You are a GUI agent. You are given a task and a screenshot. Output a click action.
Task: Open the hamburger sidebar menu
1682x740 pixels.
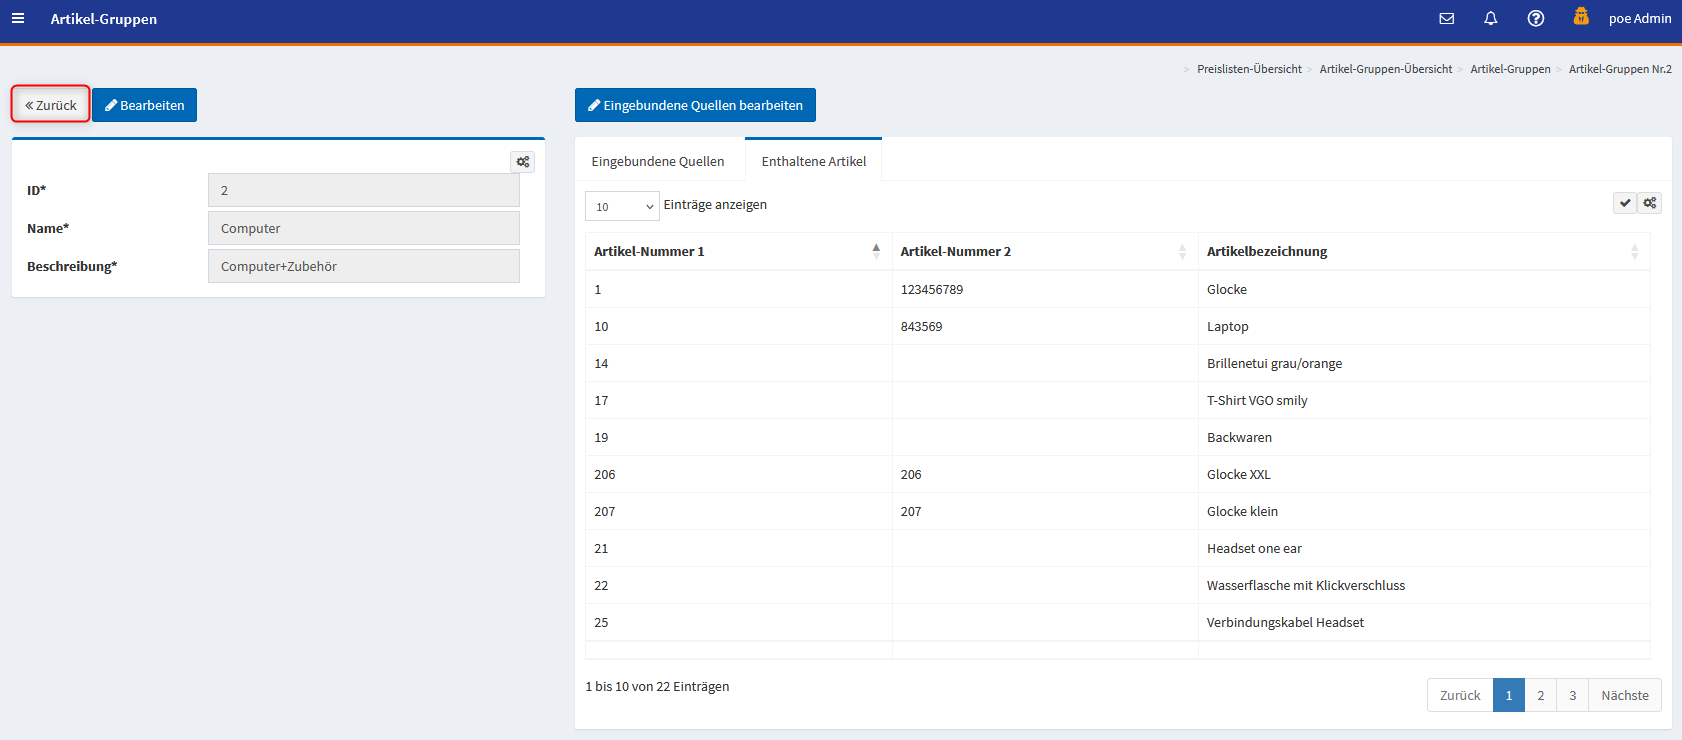point(18,18)
